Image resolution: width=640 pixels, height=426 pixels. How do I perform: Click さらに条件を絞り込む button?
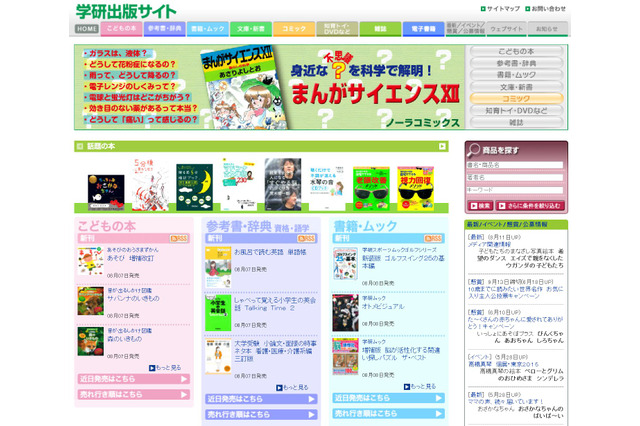pos(530,206)
